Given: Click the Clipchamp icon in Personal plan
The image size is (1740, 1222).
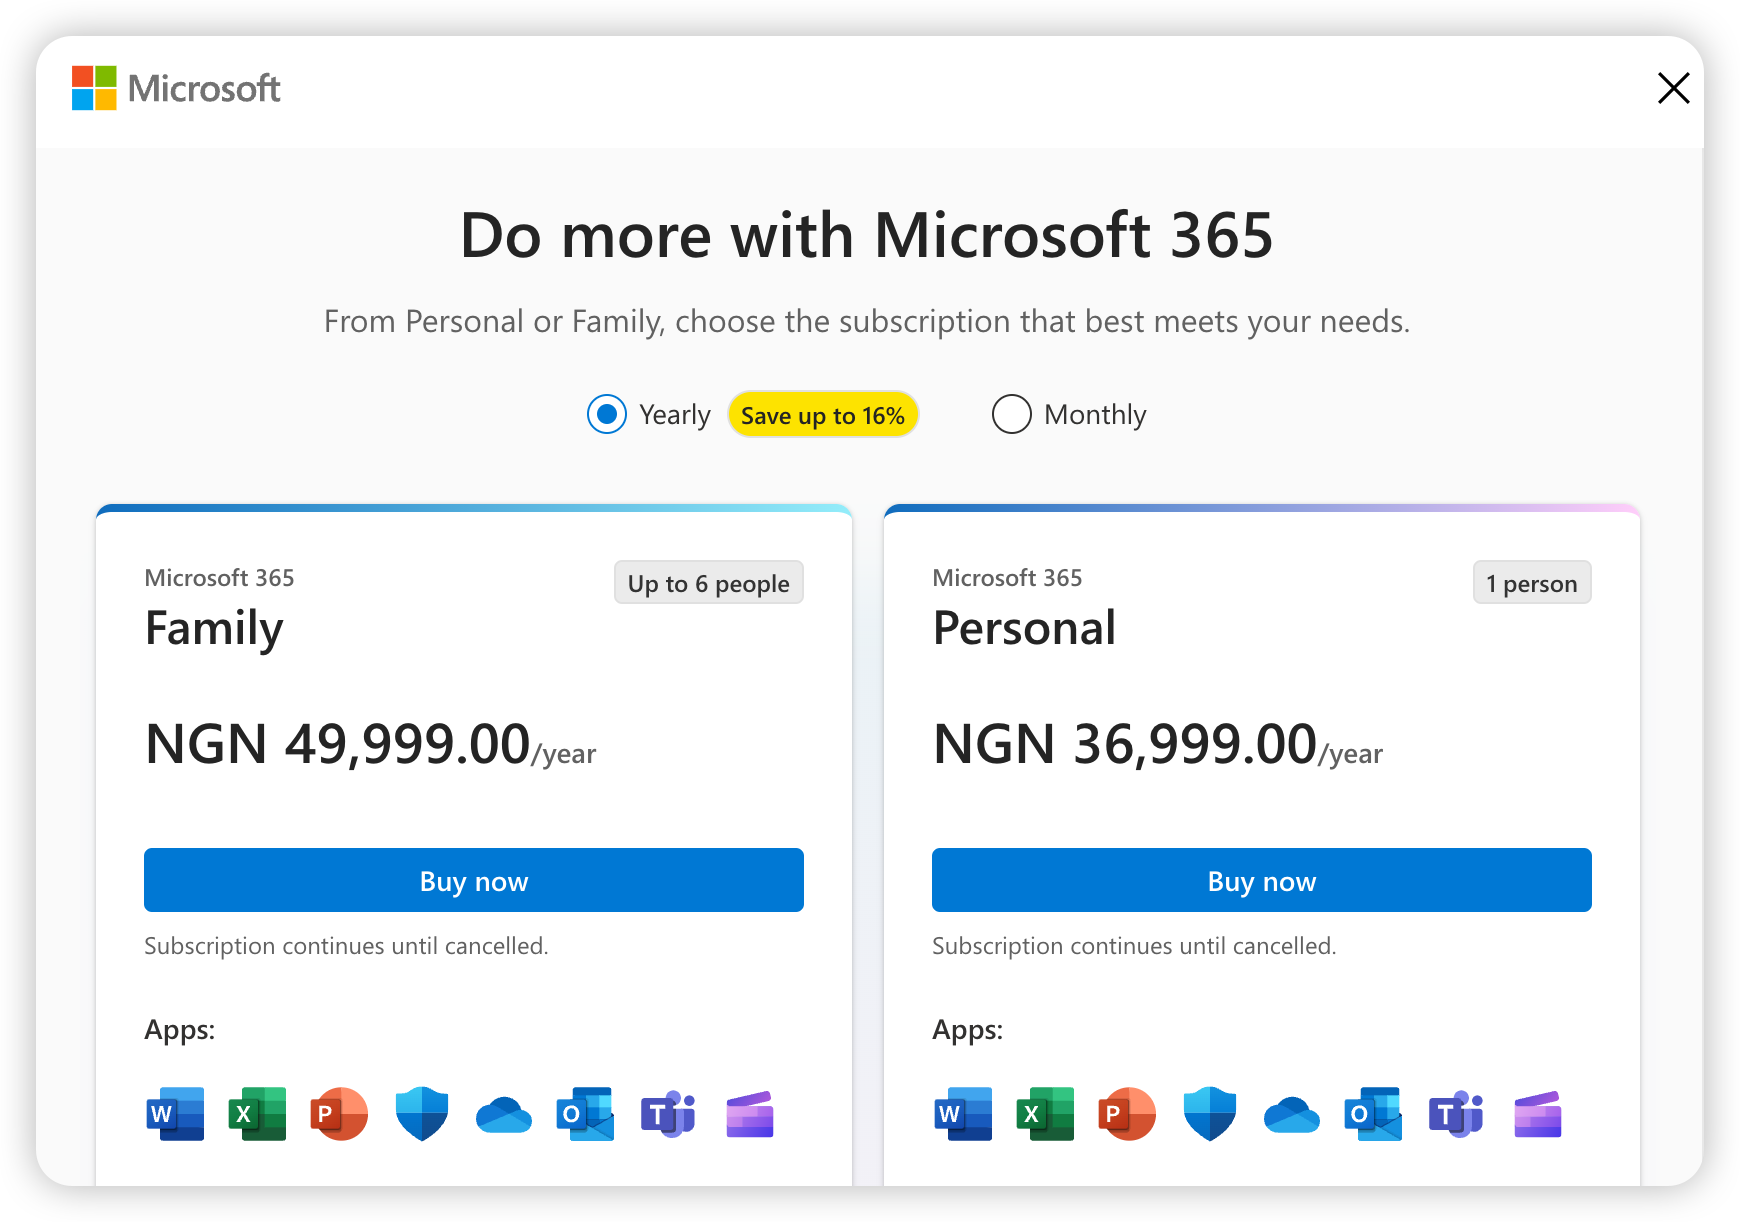Looking at the screenshot, I should [1538, 1114].
